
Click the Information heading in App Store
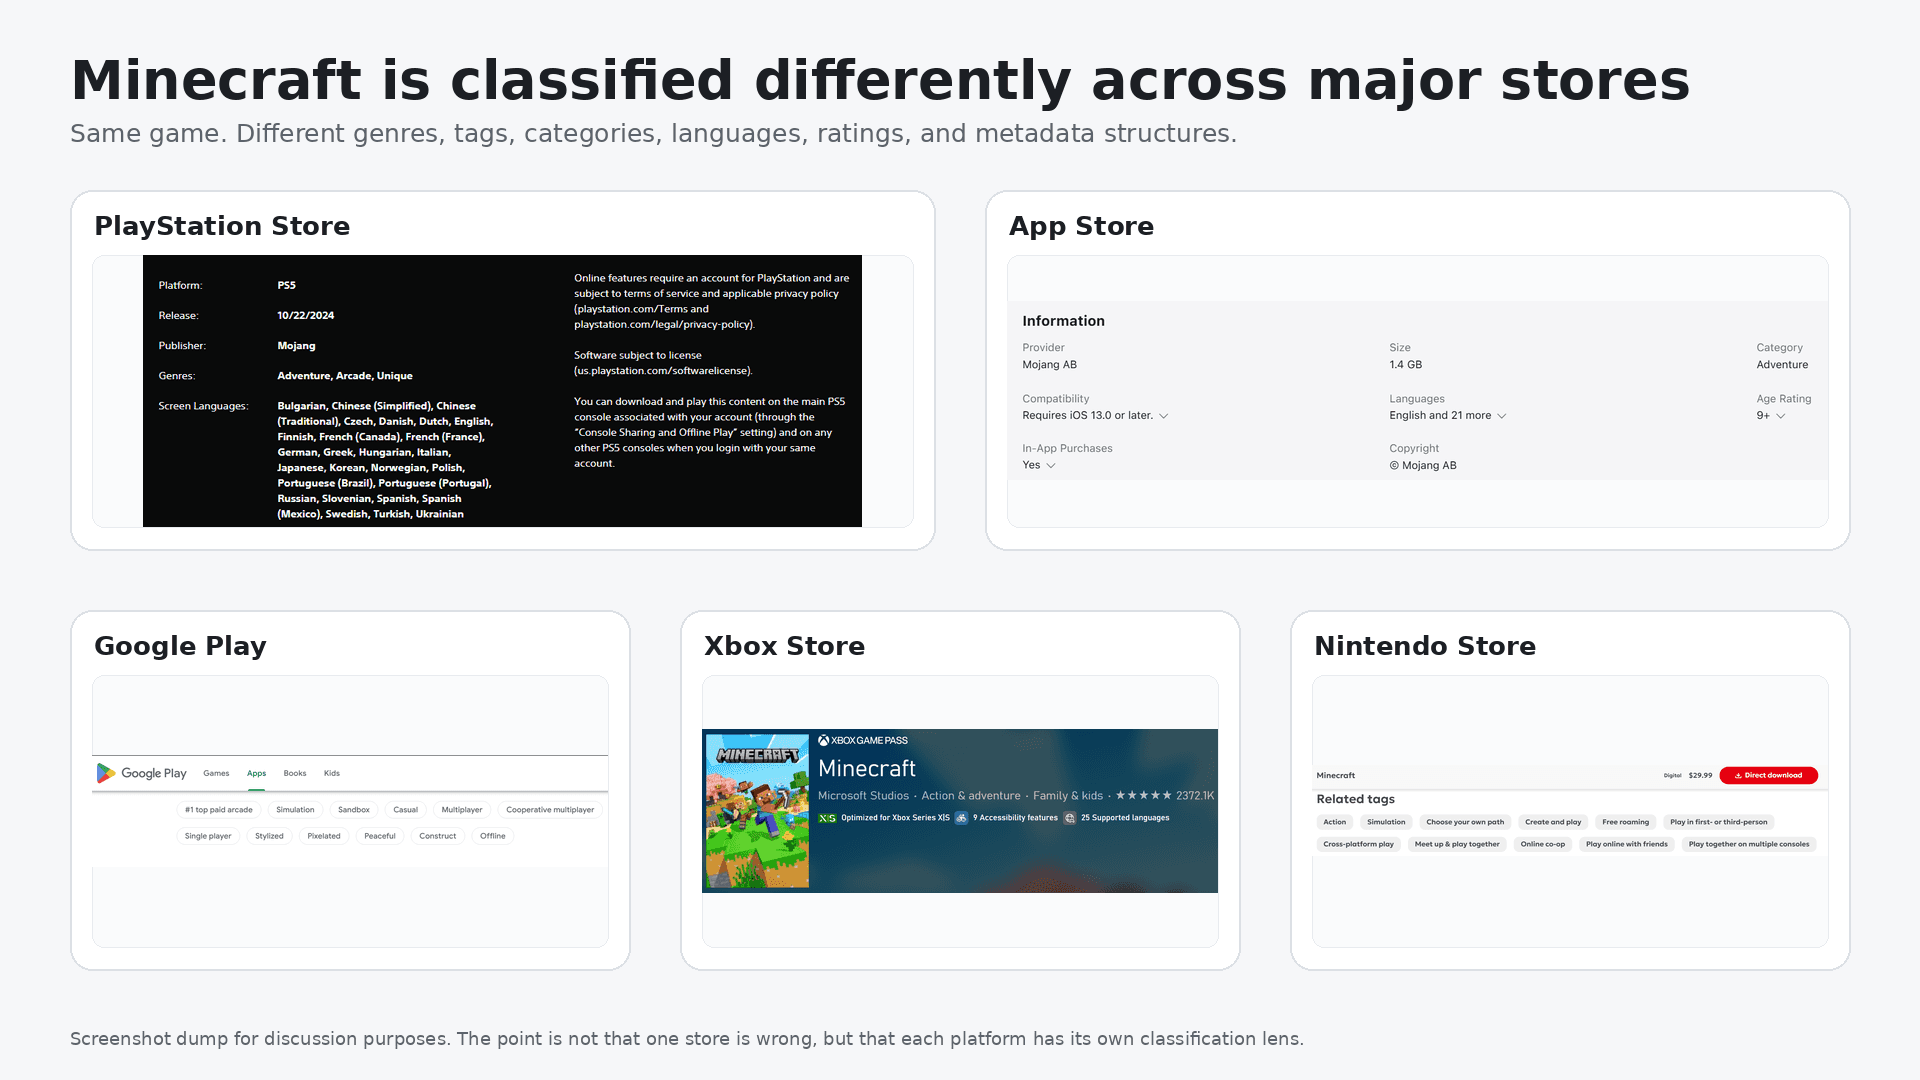[1063, 321]
